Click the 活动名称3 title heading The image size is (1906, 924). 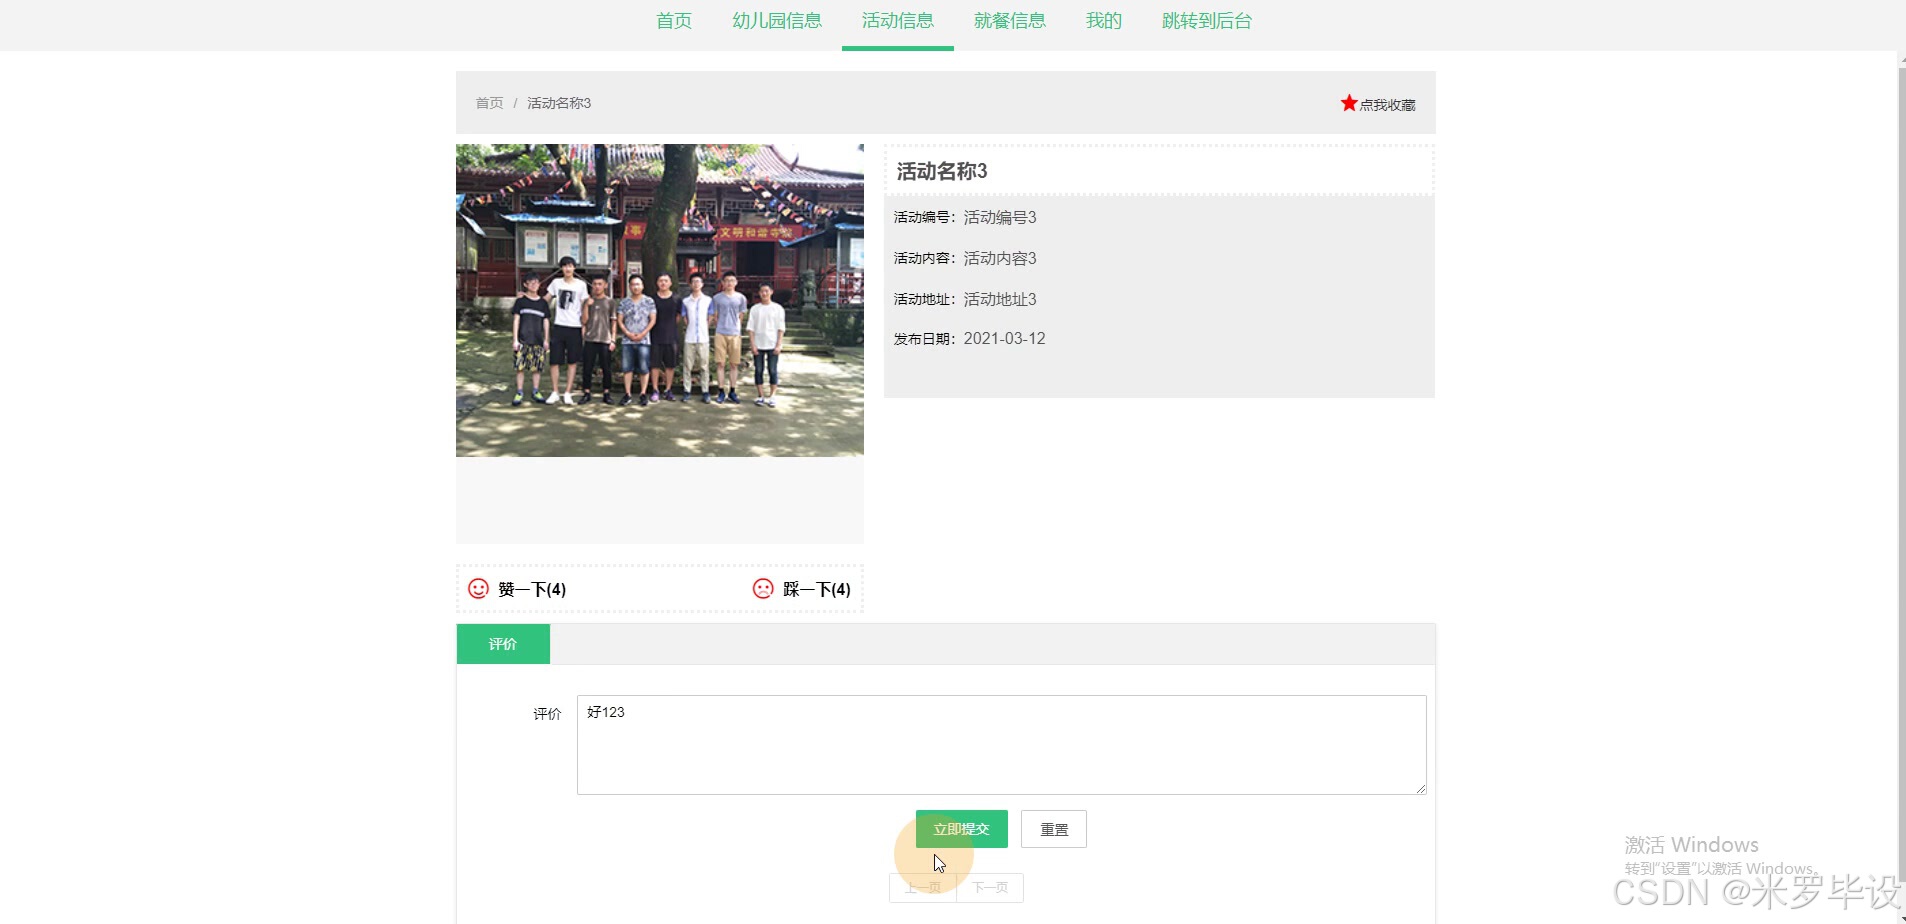[x=942, y=171]
